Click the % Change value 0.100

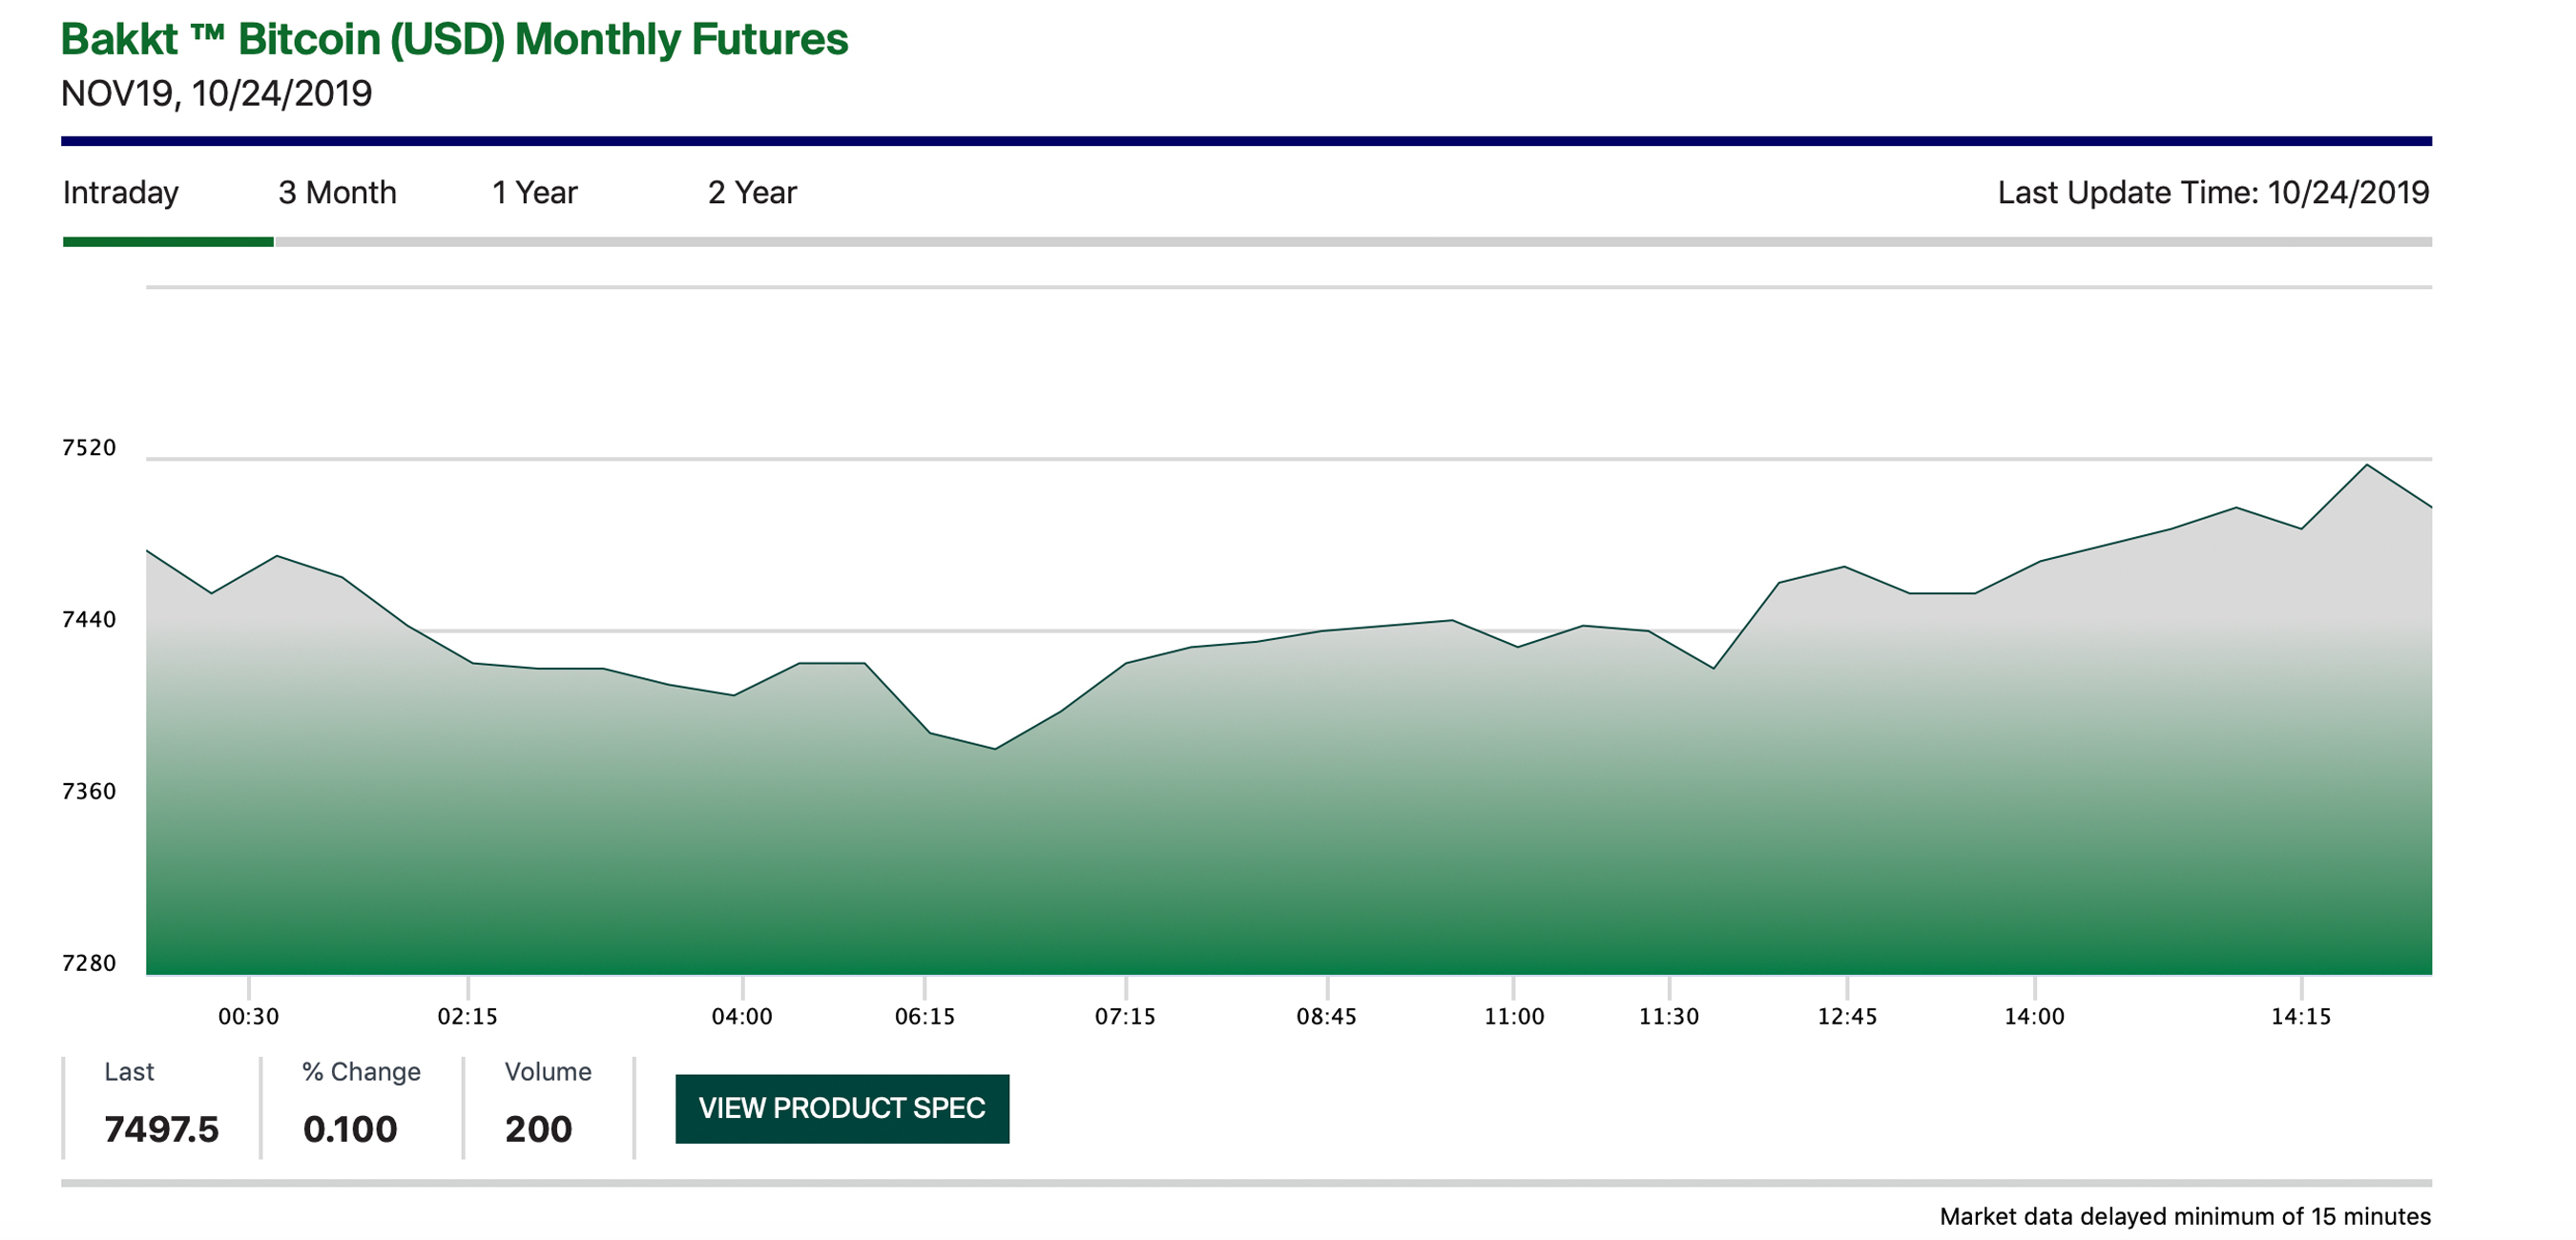pyautogui.click(x=350, y=1129)
